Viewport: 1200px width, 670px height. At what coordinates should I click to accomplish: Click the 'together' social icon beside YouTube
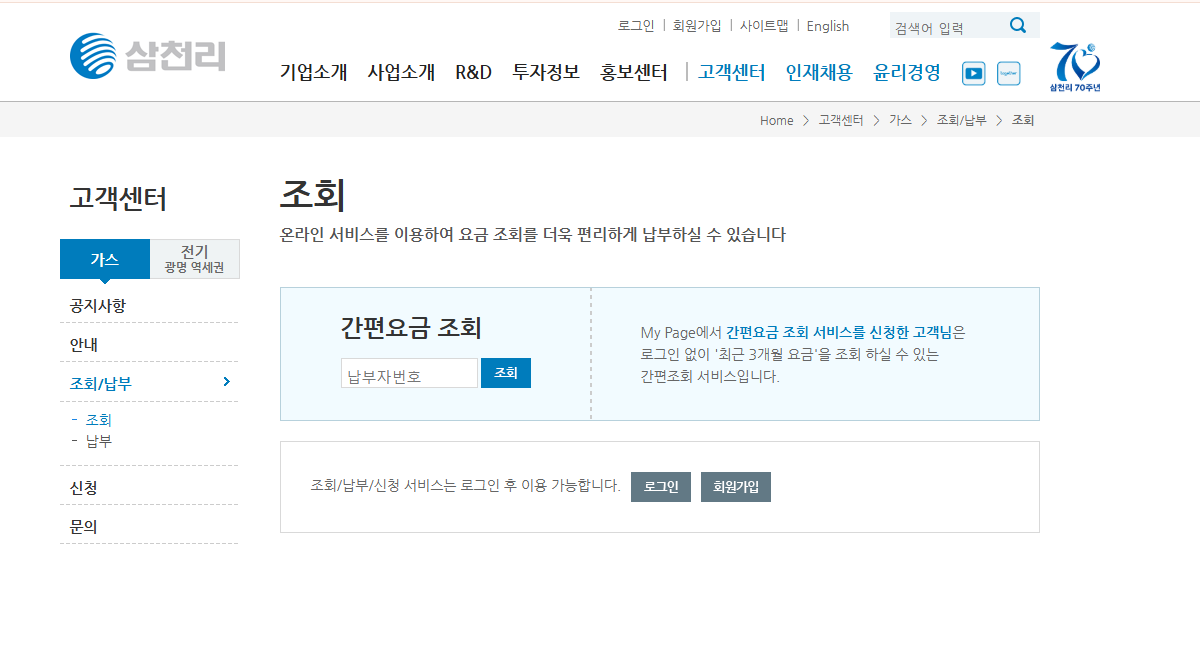pyautogui.click(x=1008, y=72)
